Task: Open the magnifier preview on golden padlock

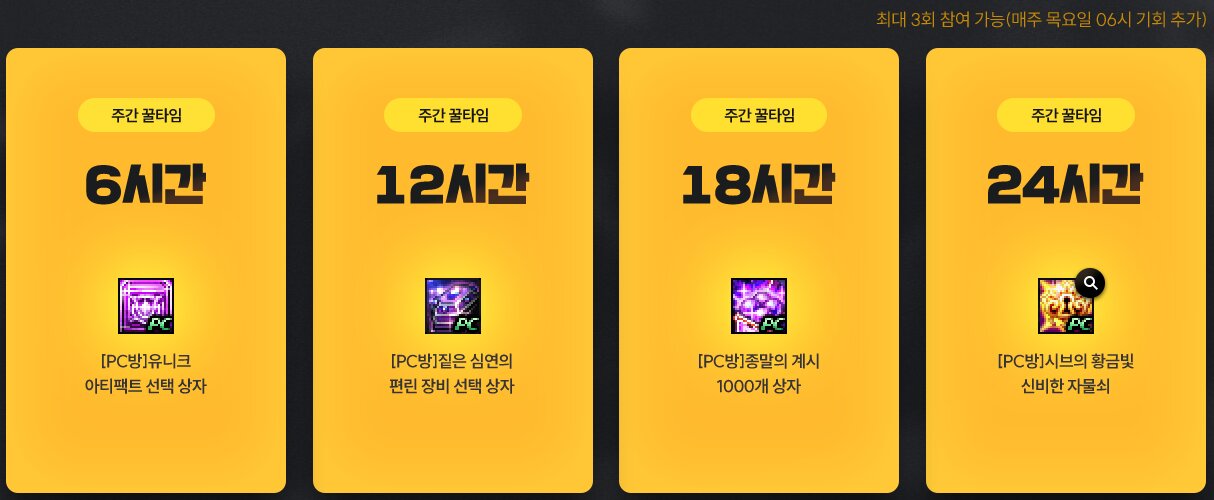Action: (x=1090, y=283)
